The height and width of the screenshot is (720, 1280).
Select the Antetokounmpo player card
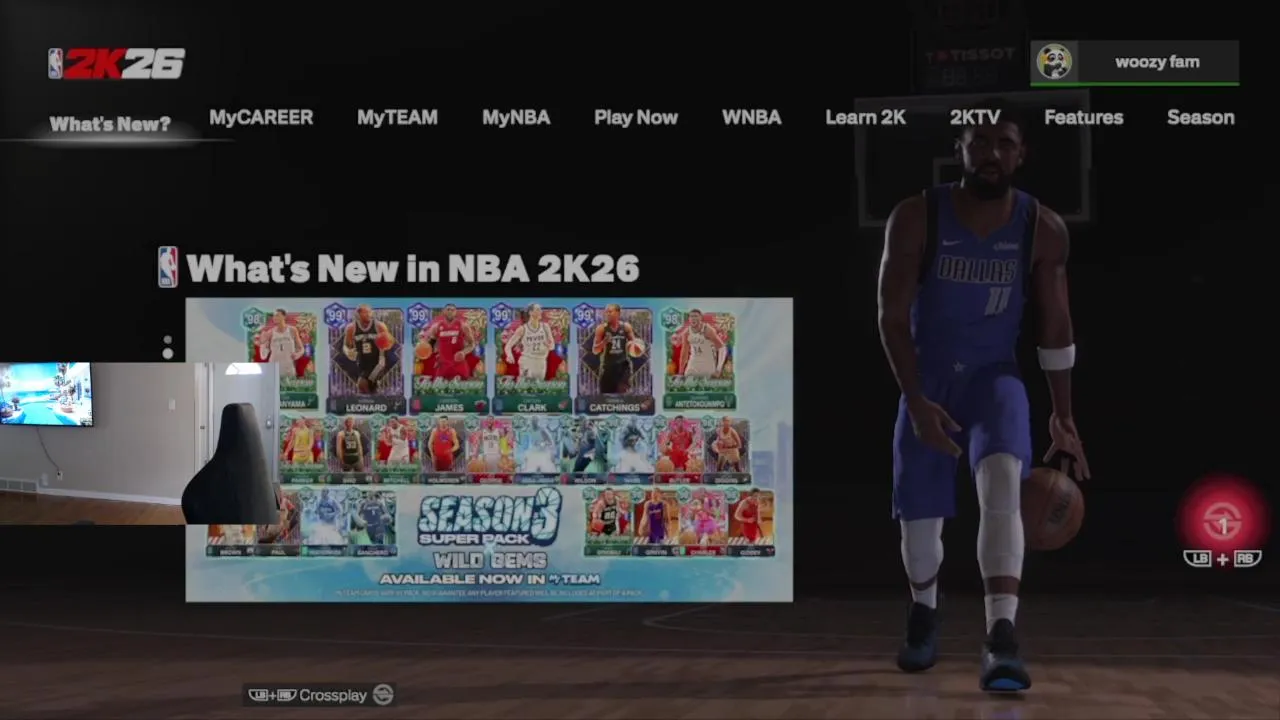698,360
